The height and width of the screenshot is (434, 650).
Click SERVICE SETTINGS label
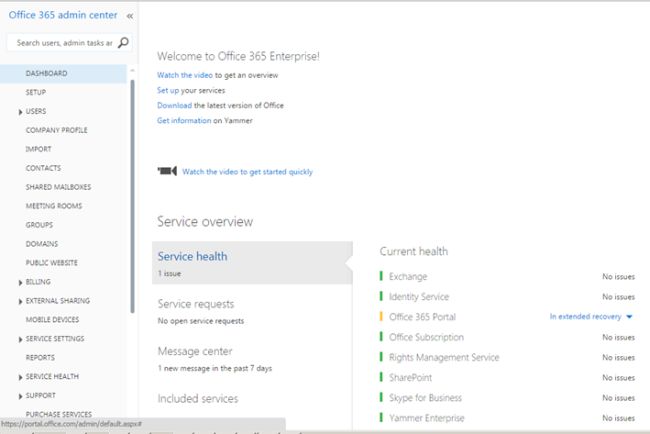[55, 339]
